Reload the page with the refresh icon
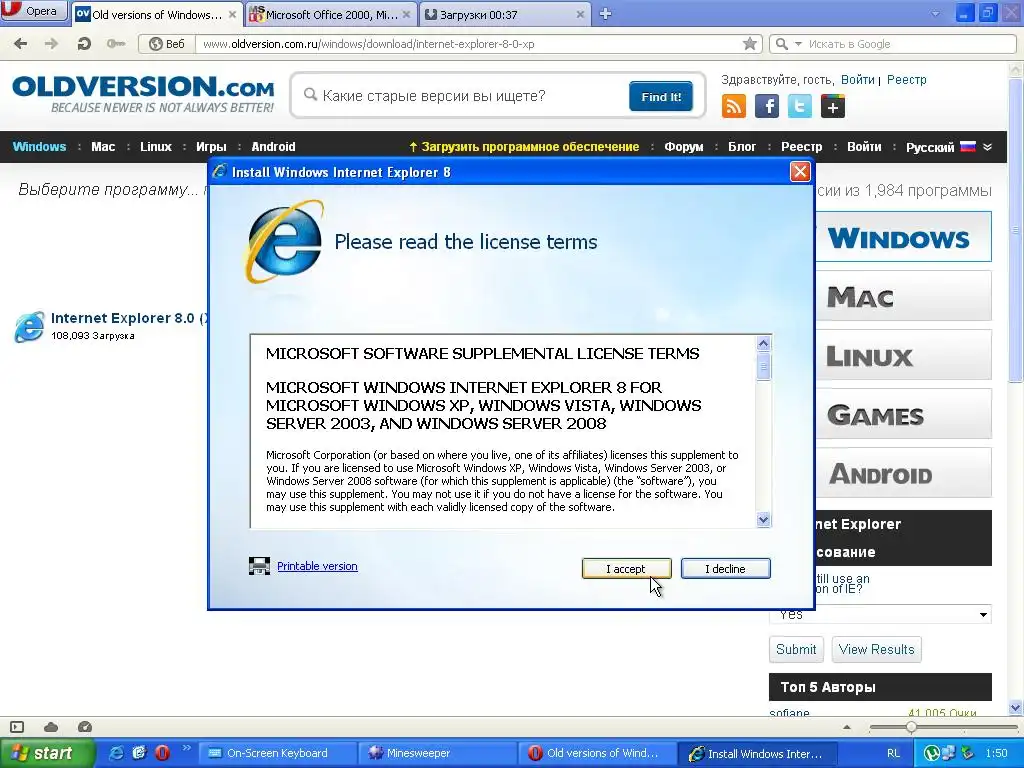The image size is (1024, 768). click(x=84, y=44)
